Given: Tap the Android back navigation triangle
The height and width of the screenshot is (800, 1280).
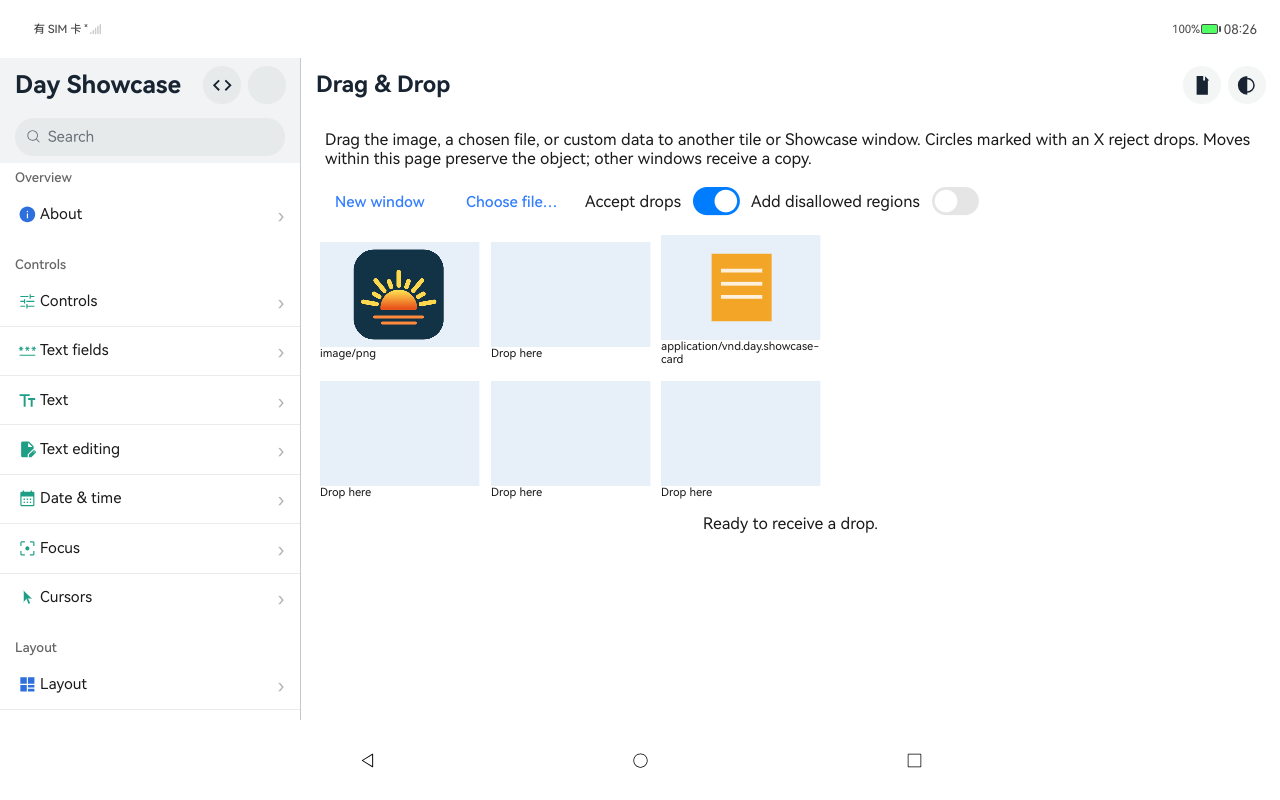Looking at the screenshot, I should coord(367,760).
